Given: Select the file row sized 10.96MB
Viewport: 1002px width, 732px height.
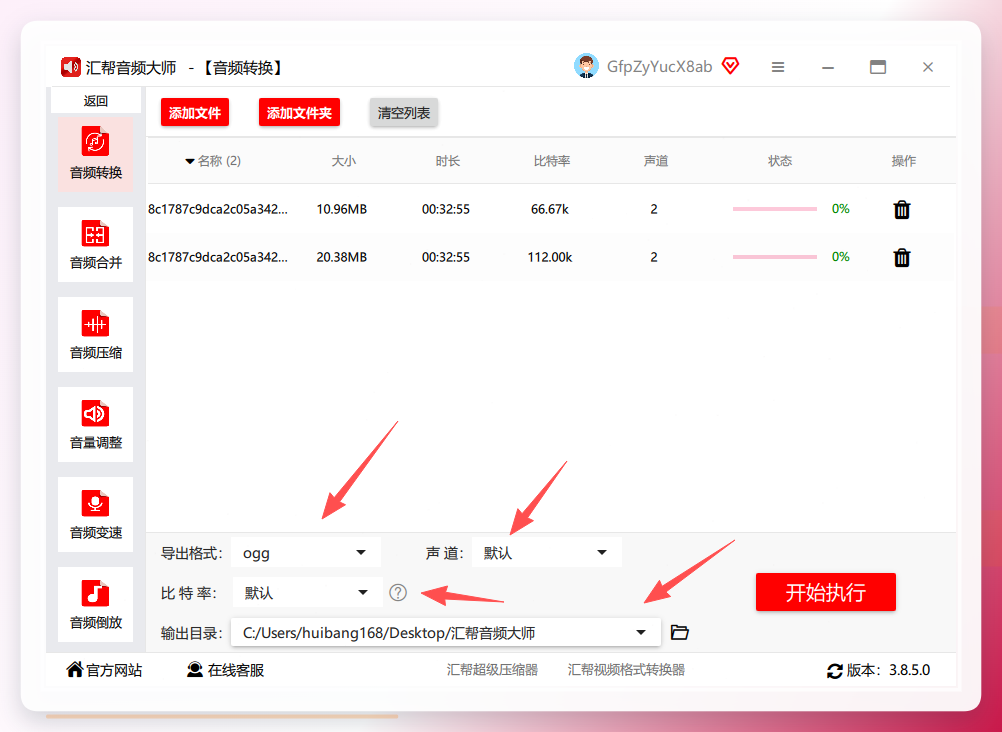Looking at the screenshot, I should click(551, 209).
